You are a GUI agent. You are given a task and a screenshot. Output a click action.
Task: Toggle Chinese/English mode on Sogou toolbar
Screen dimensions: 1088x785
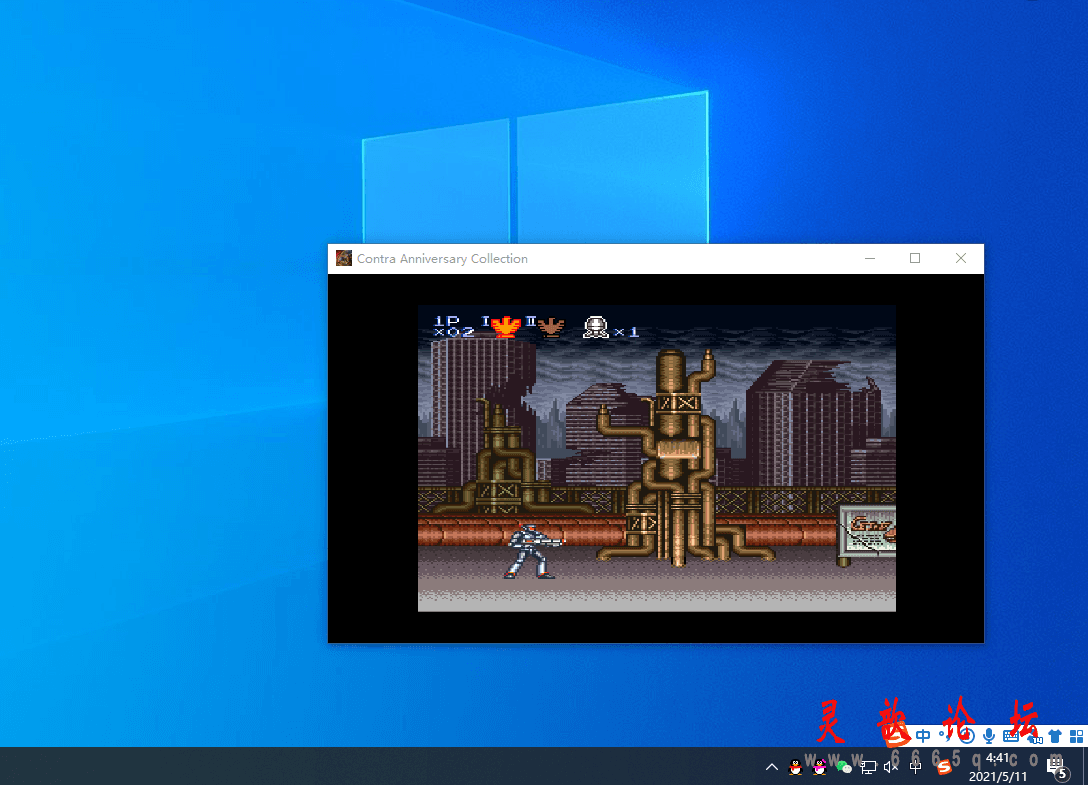pyautogui.click(x=923, y=736)
